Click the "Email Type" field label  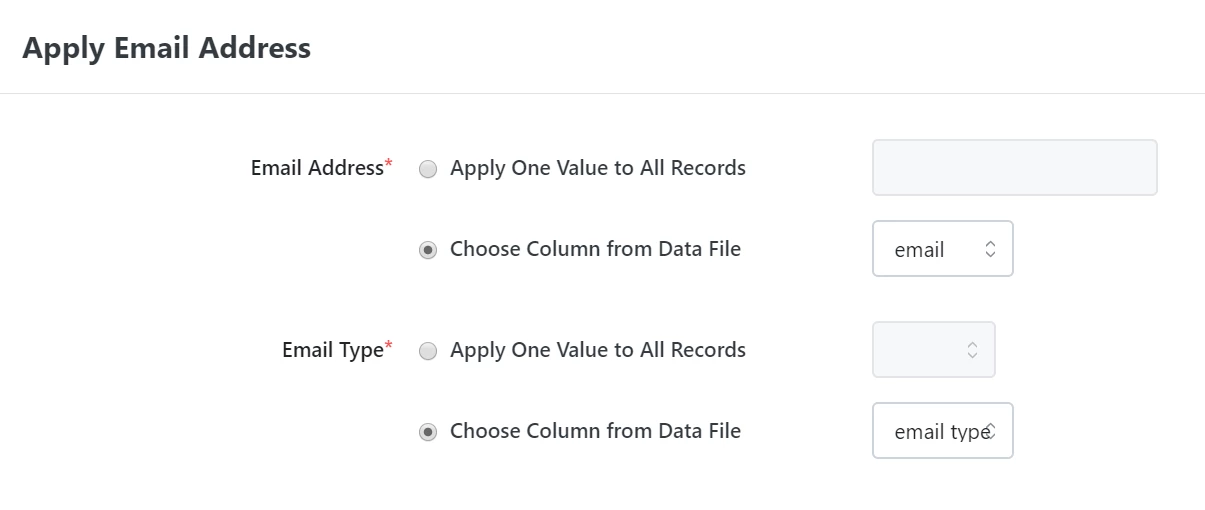pyautogui.click(x=333, y=350)
